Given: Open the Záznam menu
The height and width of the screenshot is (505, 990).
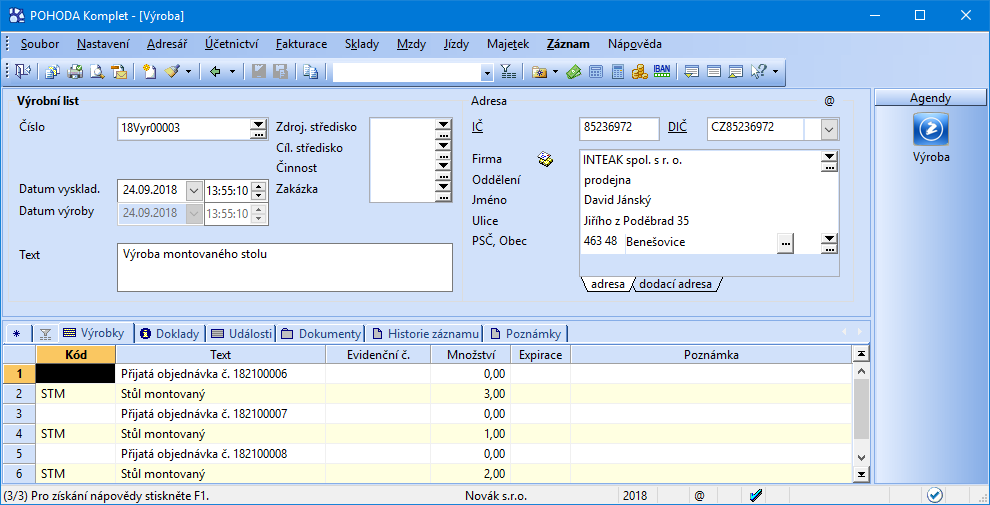Looking at the screenshot, I should coord(568,44).
